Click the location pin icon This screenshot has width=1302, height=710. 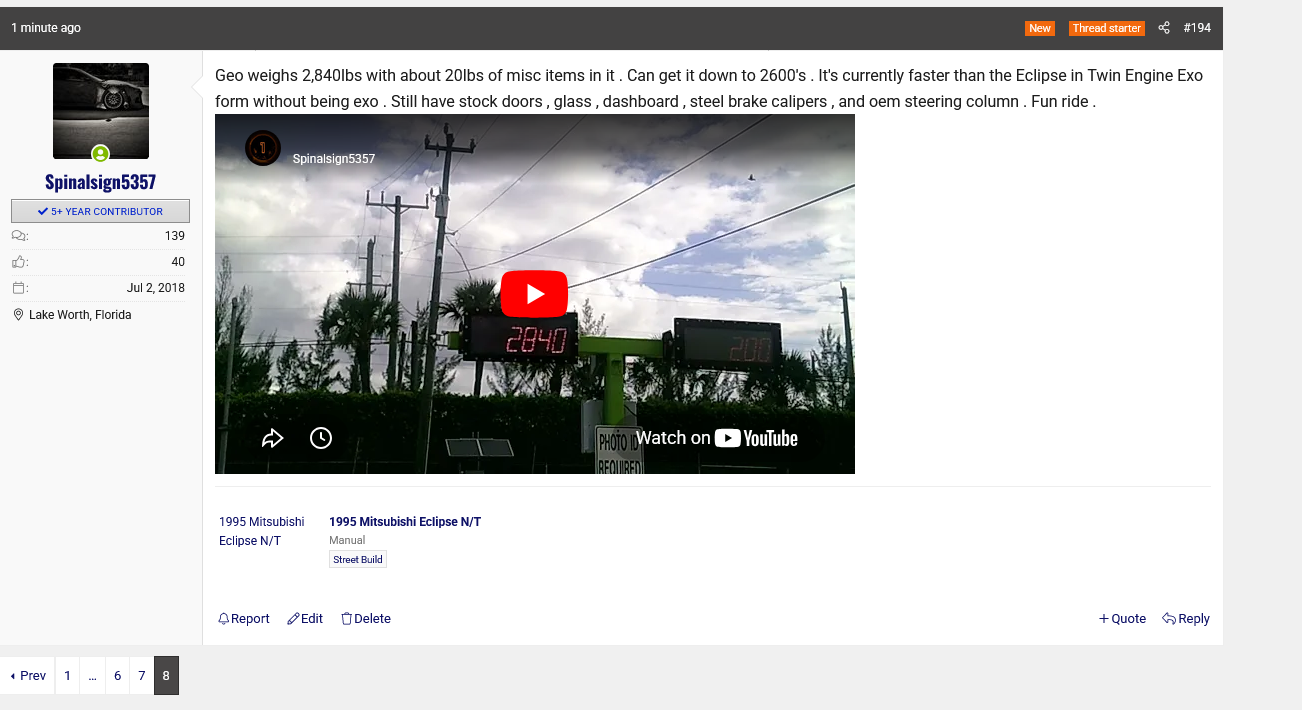pos(18,315)
